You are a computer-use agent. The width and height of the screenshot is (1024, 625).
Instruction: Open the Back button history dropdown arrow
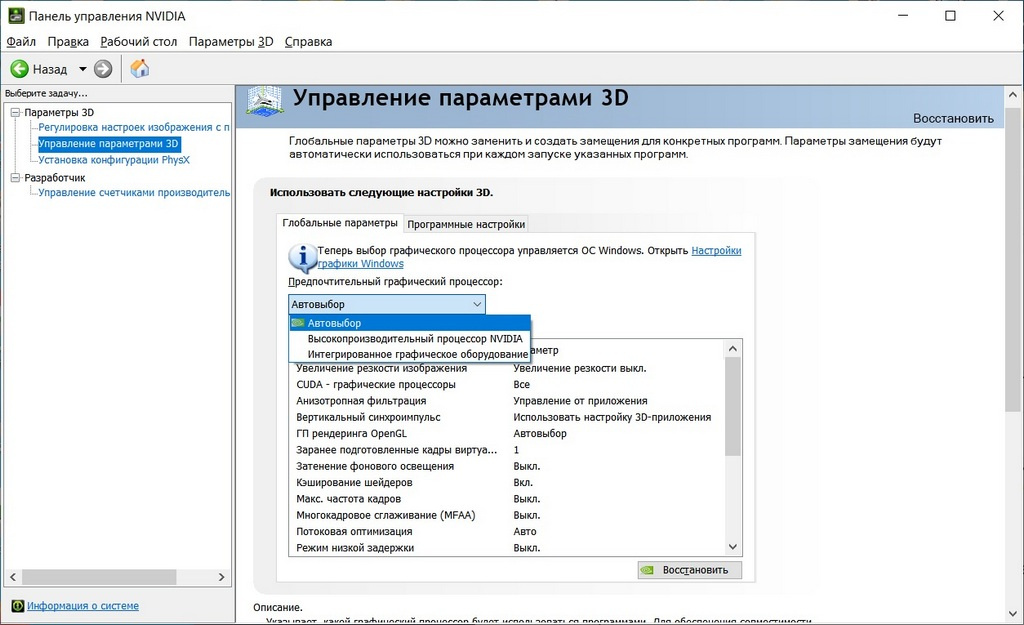coord(83,69)
